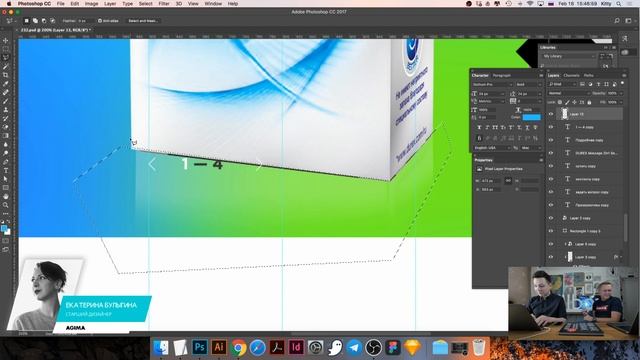Select the Healing Brush tool

(6, 92)
